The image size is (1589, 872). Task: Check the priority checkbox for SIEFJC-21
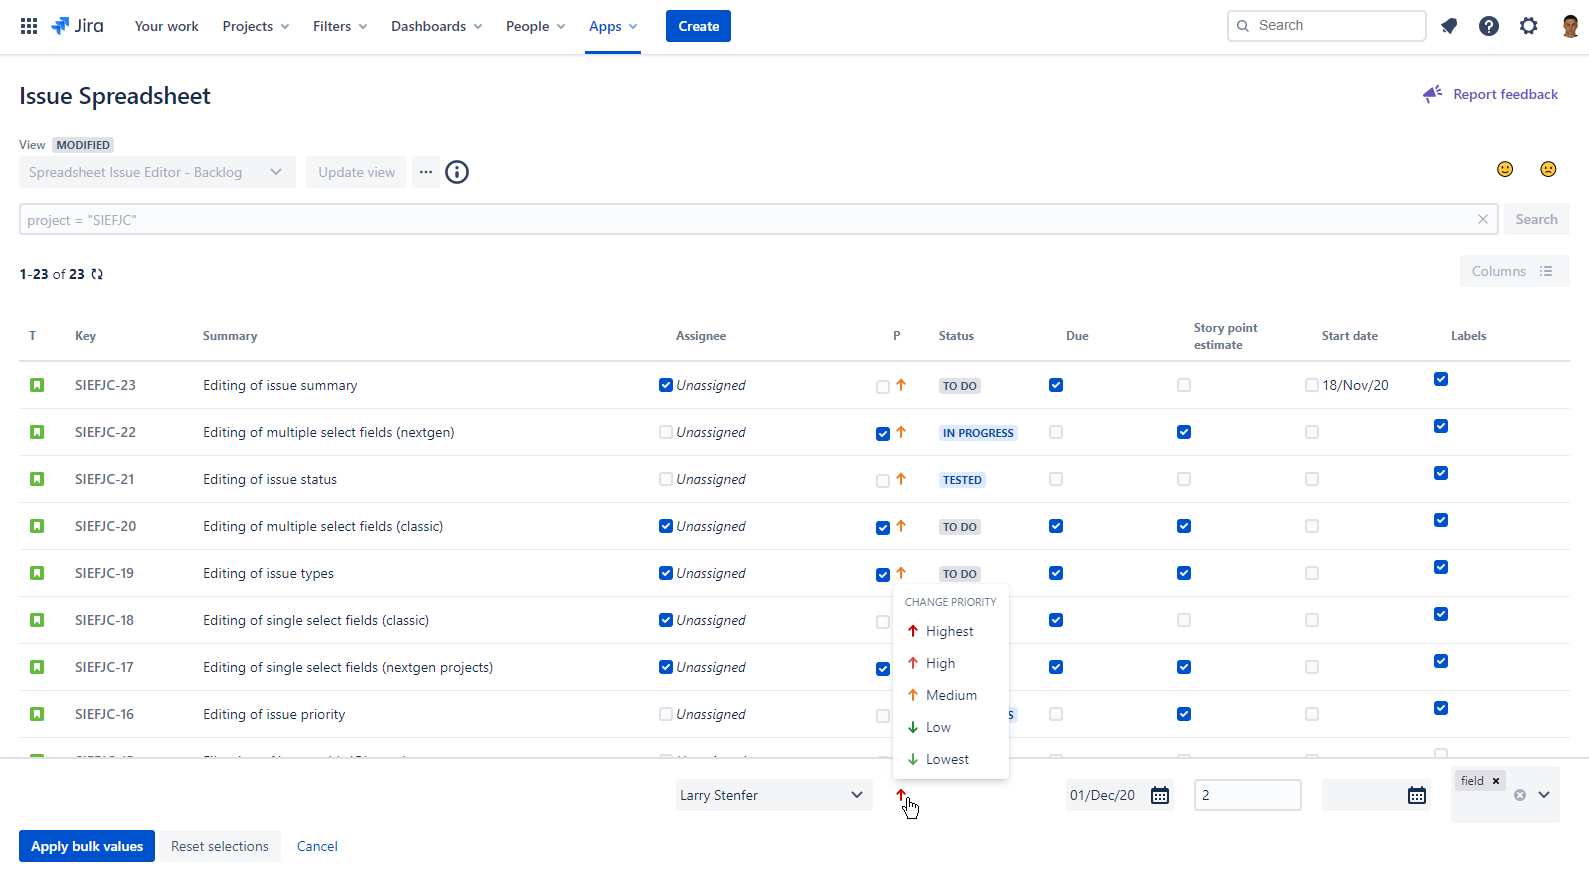pyautogui.click(x=883, y=481)
